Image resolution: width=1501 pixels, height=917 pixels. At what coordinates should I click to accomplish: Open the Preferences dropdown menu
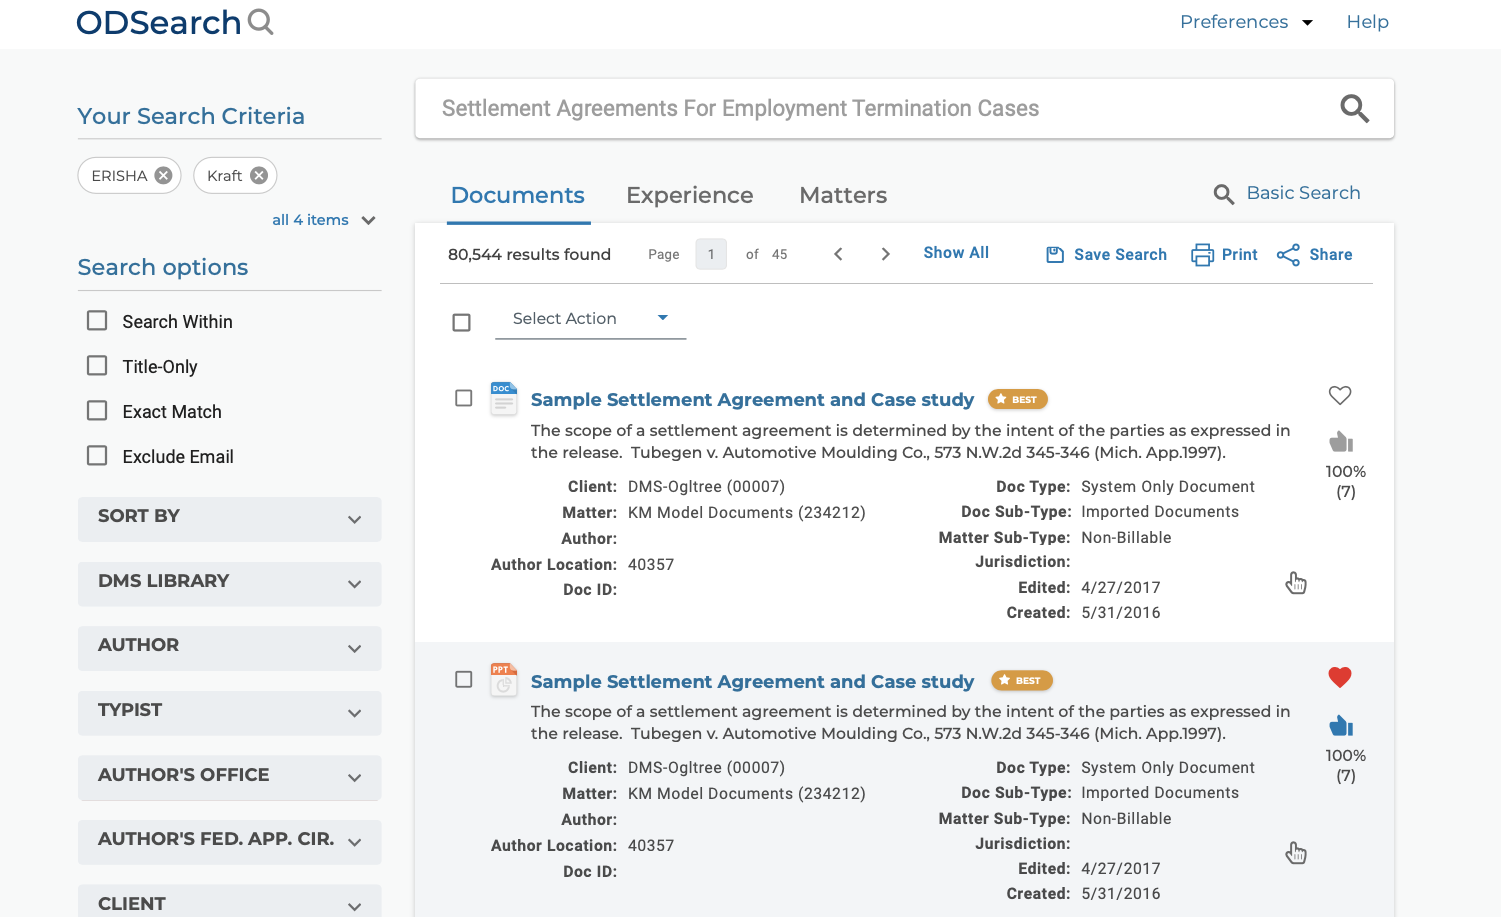[x=1246, y=22]
